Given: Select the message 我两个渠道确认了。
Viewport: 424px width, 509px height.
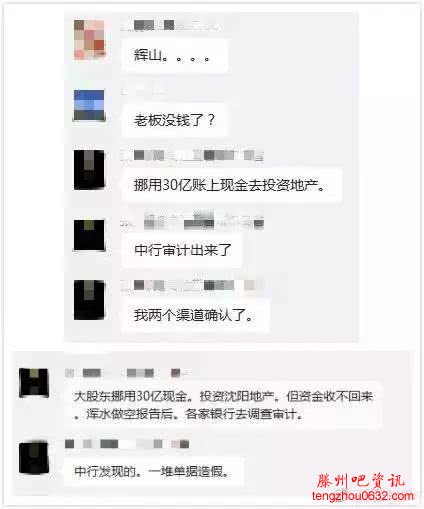Looking at the screenshot, I should click(x=195, y=315).
